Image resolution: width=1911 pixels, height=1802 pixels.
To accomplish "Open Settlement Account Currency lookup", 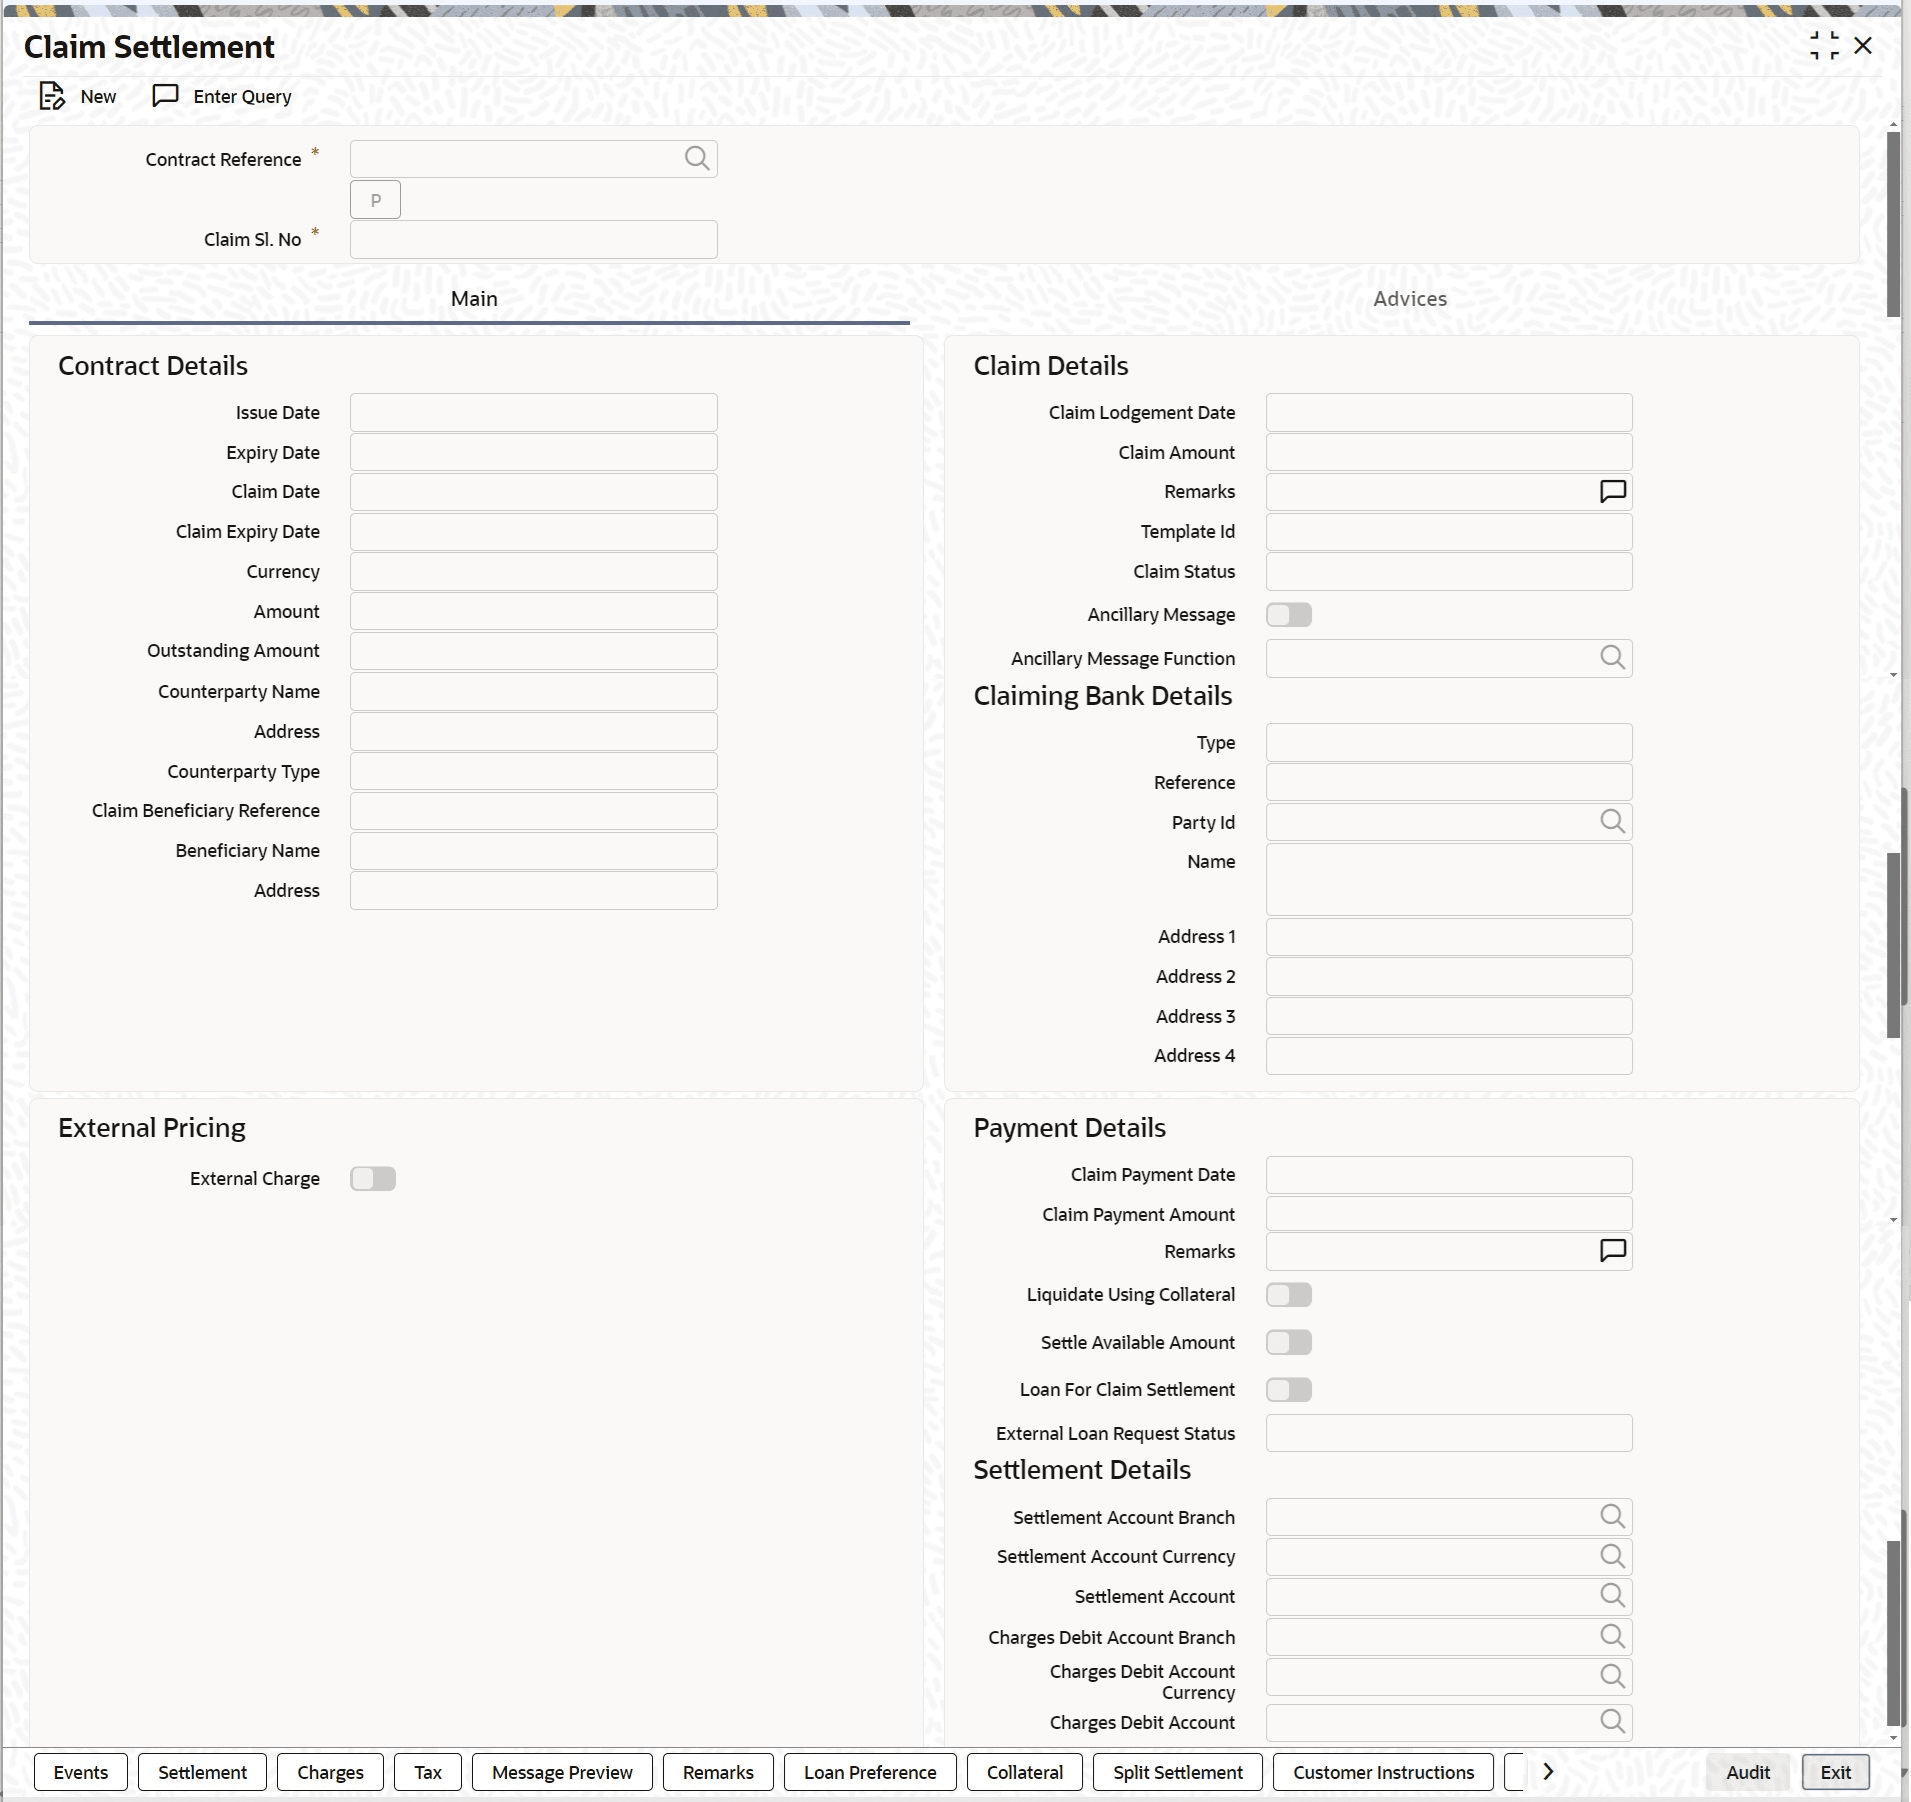I will pyautogui.click(x=1612, y=1555).
